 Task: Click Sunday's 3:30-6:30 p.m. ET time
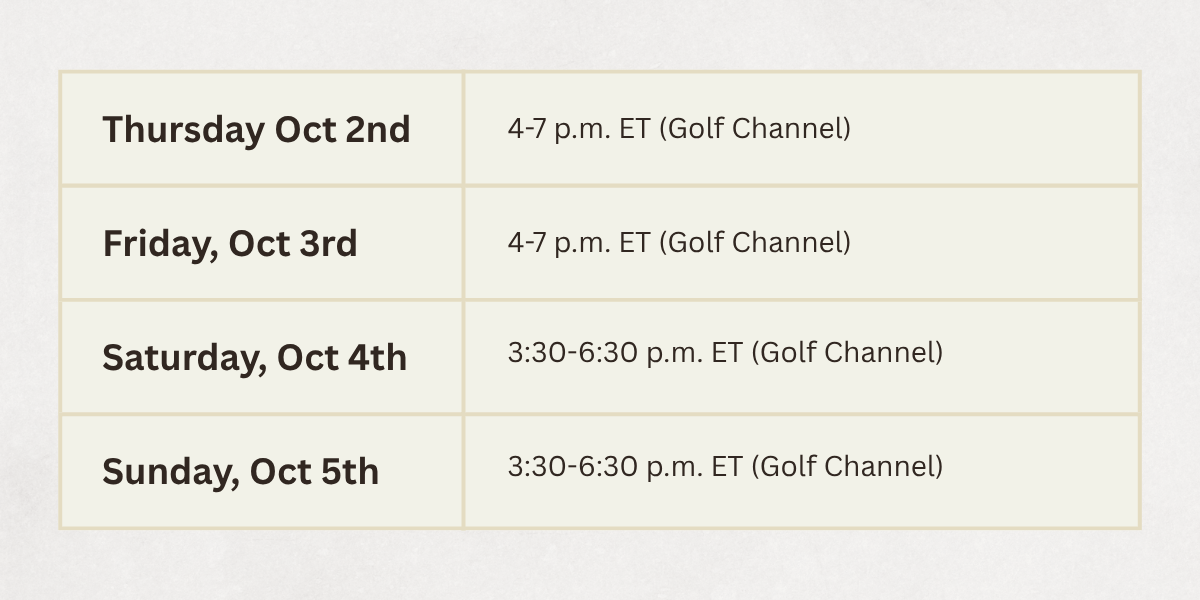point(625,467)
